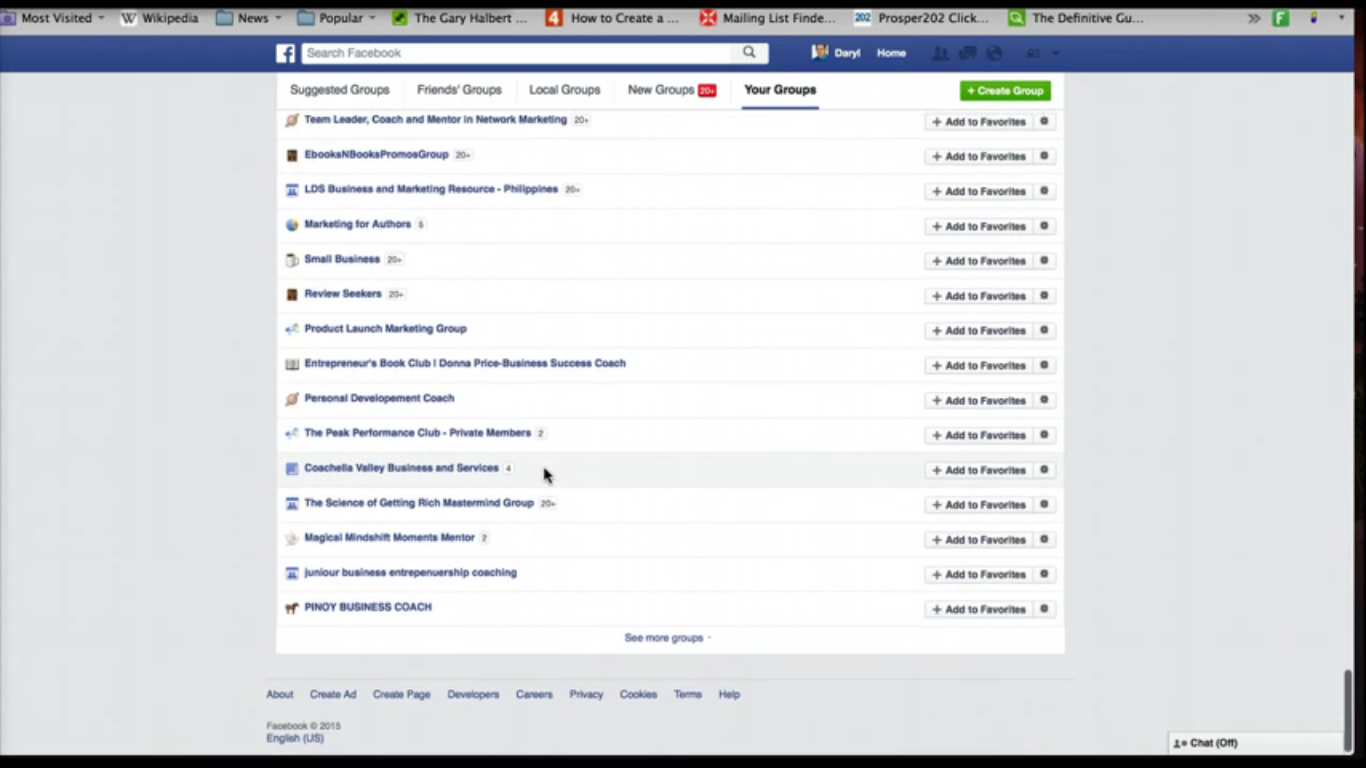Click the Marketing for Authors globe icon
Image resolution: width=1366 pixels, height=768 pixels.
[292, 225]
